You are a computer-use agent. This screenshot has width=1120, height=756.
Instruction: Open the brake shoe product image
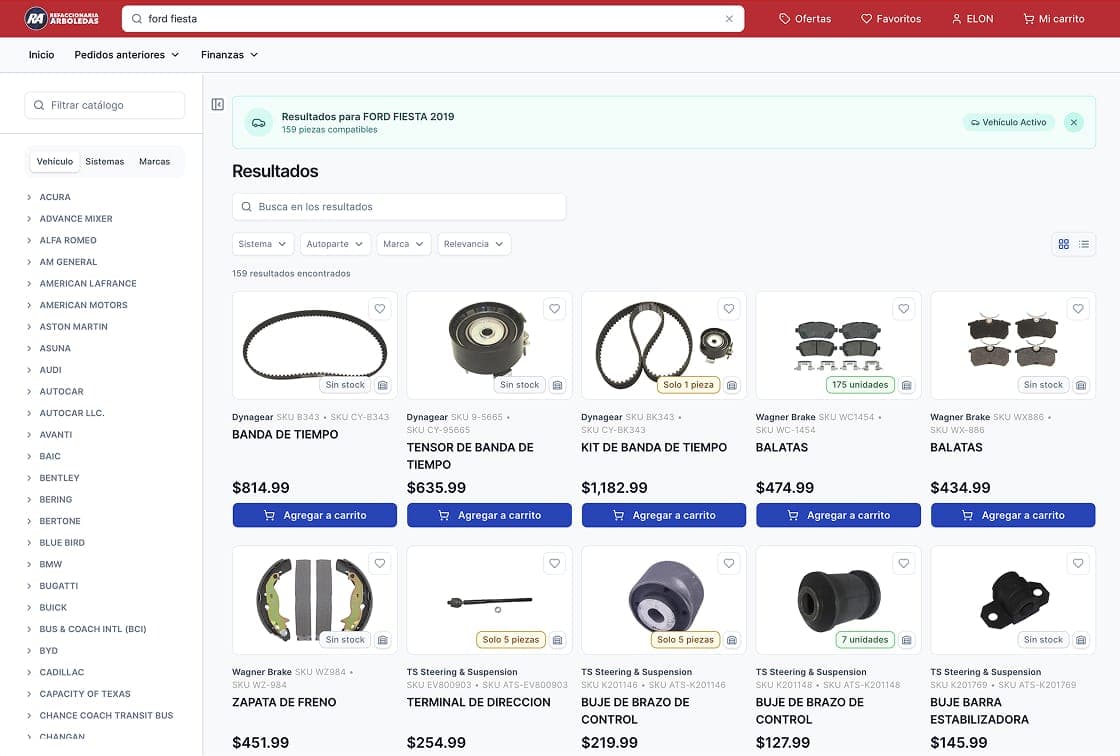314,600
